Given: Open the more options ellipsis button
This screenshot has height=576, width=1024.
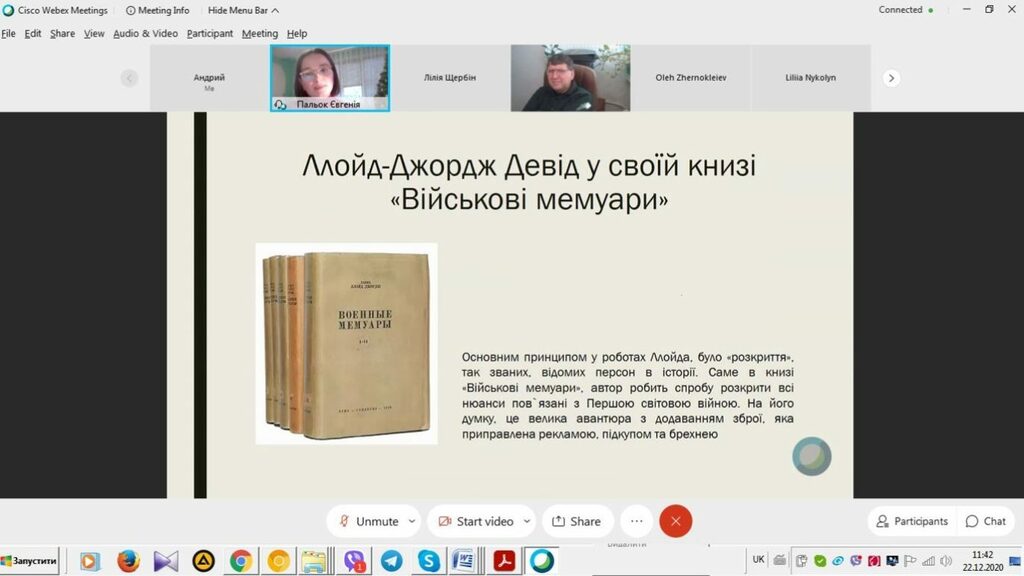Looking at the screenshot, I should (636, 521).
